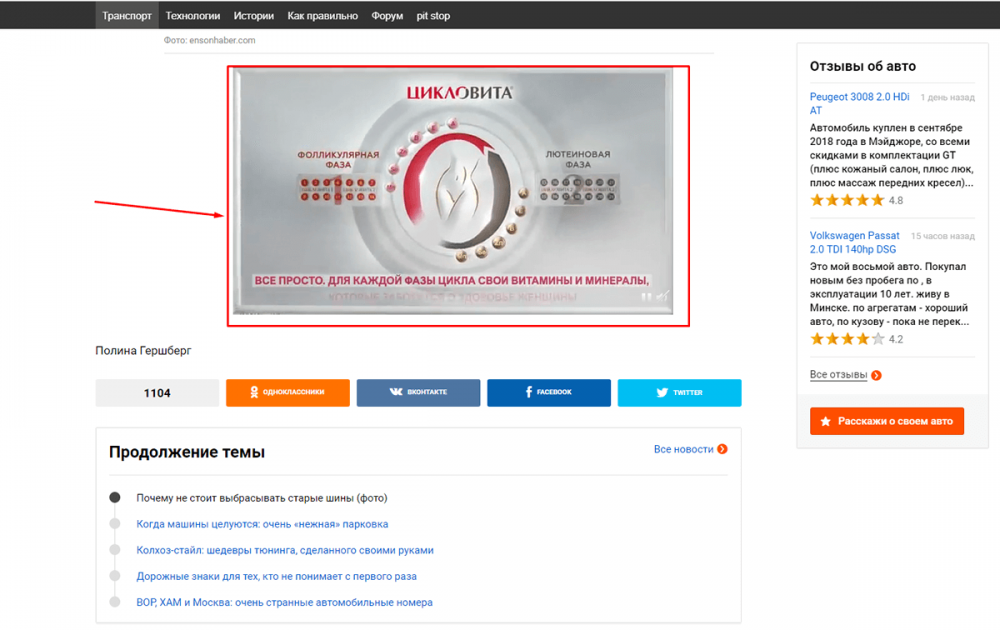1000x630 pixels.
Task: Click the 'Продолжение темы' heading
Action: click(x=187, y=452)
